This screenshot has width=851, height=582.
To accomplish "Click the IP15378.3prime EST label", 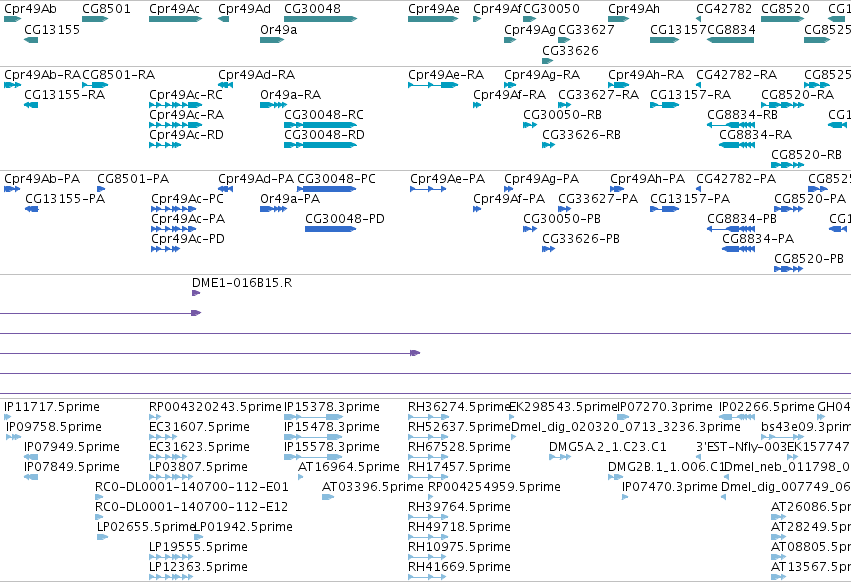I will (332, 407).
